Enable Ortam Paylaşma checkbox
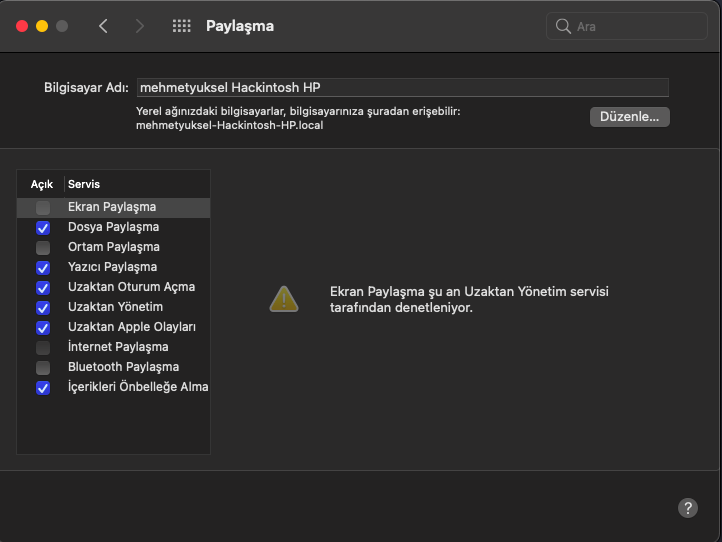 [x=43, y=248]
